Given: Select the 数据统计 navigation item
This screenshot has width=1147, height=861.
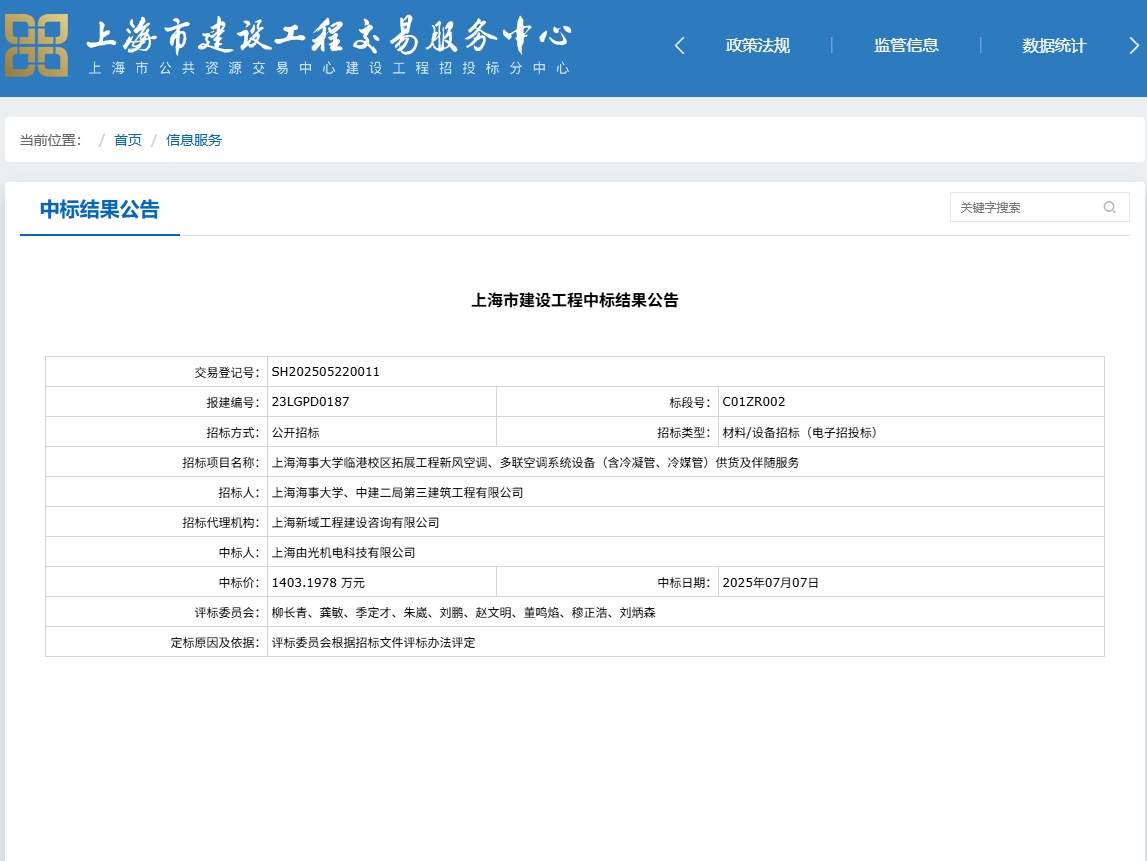Looking at the screenshot, I should [1053, 46].
